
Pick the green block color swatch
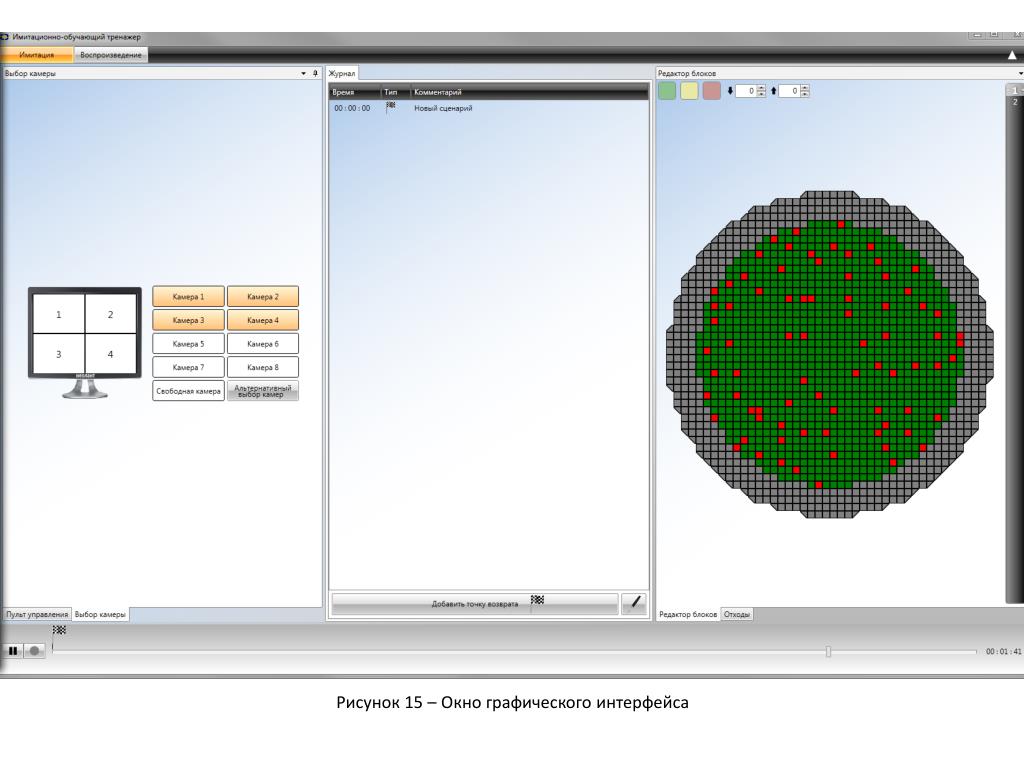(667, 91)
